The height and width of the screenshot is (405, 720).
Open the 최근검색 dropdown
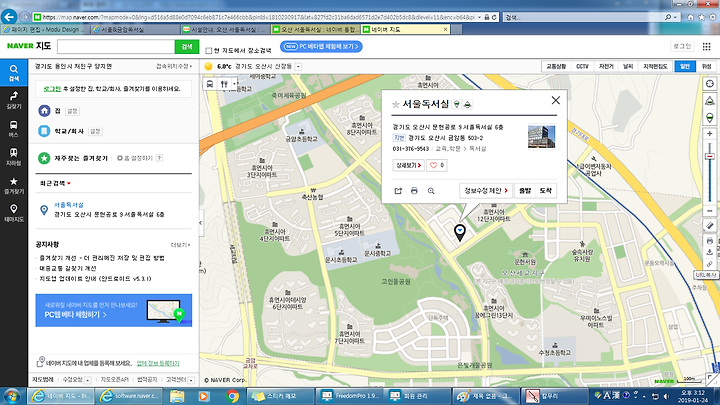click(55, 183)
